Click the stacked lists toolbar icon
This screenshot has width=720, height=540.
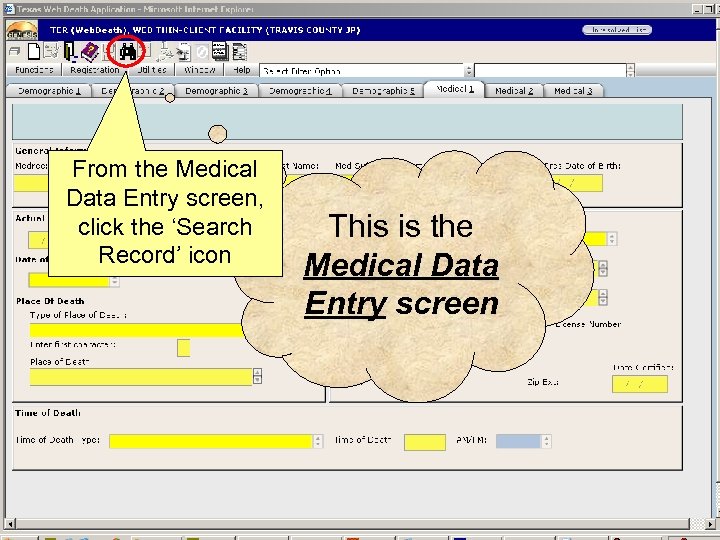[220, 51]
